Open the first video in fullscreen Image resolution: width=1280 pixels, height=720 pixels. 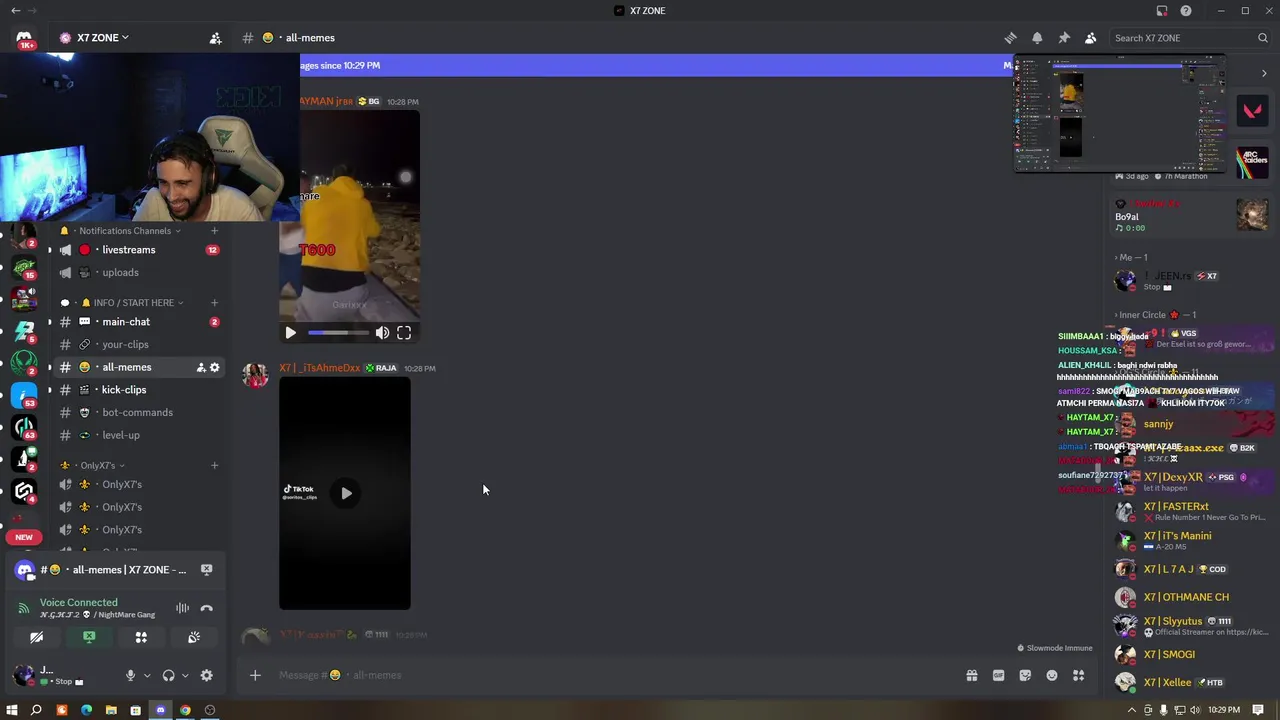[404, 333]
